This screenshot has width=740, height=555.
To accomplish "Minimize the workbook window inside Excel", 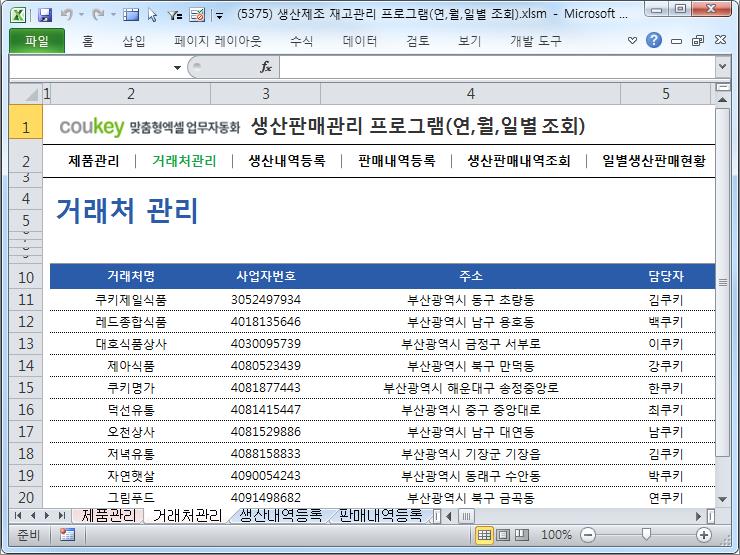I will (676, 41).
